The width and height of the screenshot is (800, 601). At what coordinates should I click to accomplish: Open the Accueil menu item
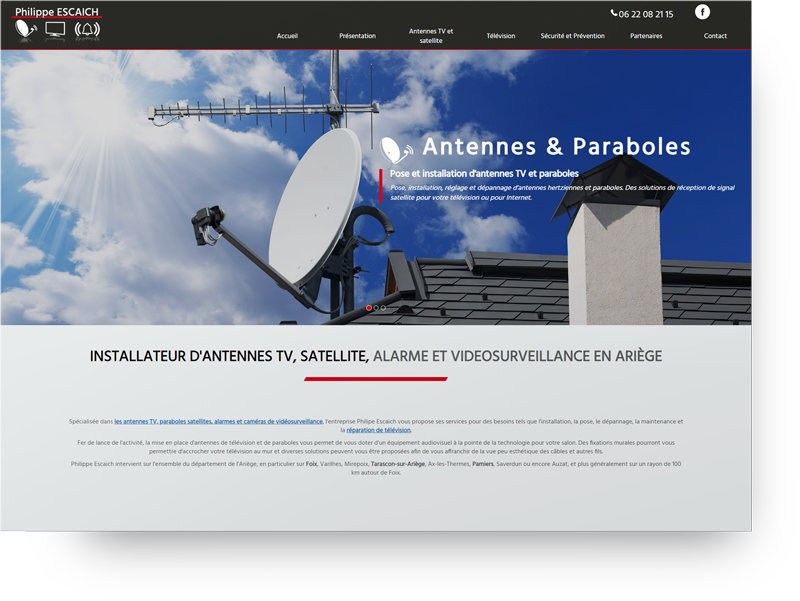(x=287, y=35)
